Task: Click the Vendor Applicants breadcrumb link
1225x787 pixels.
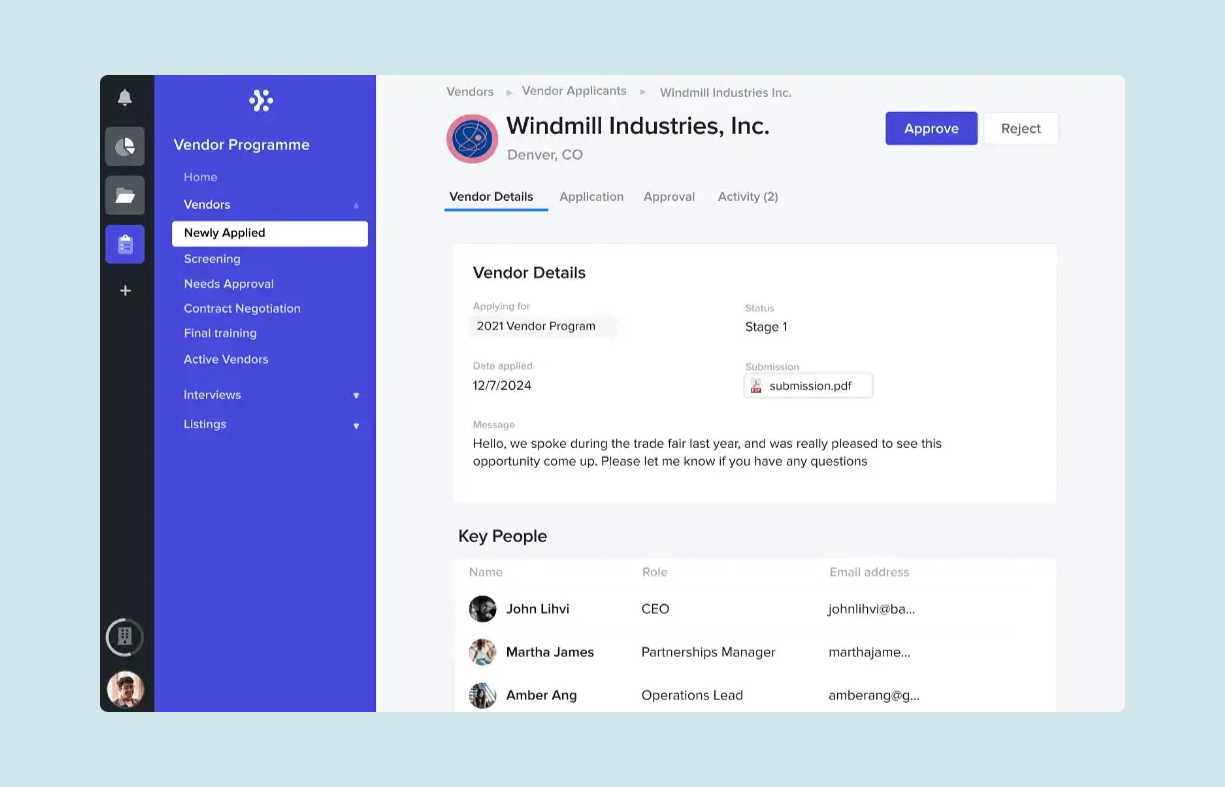Action: [574, 91]
